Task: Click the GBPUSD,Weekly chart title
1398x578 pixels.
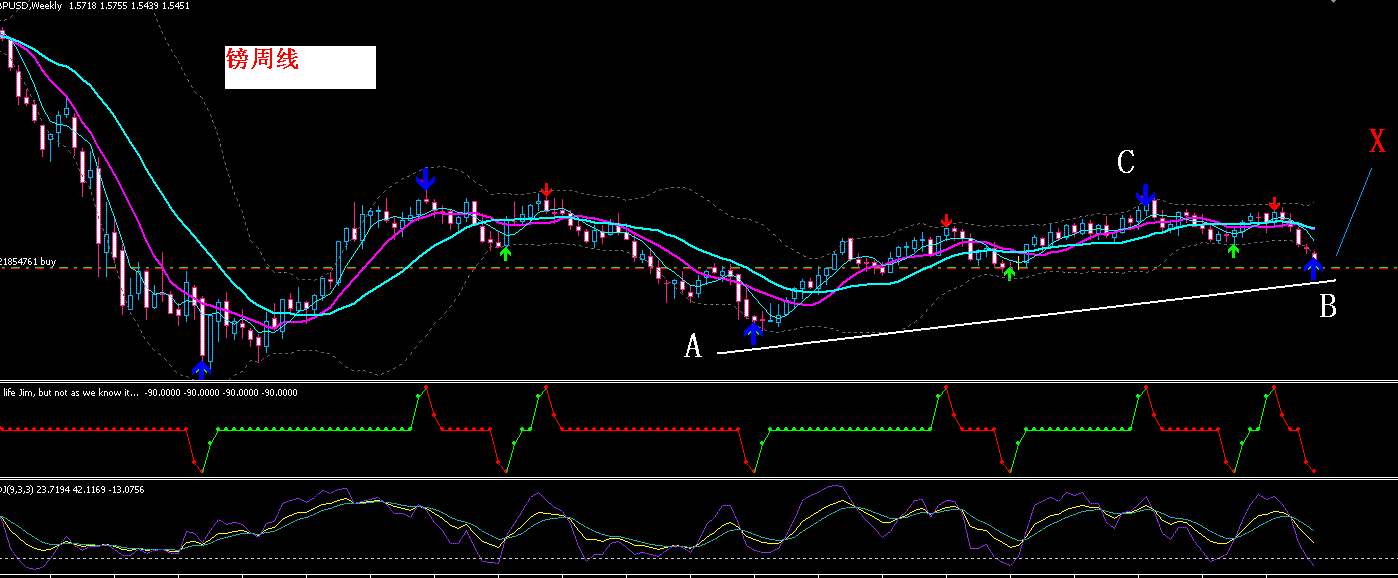Action: (29, 6)
